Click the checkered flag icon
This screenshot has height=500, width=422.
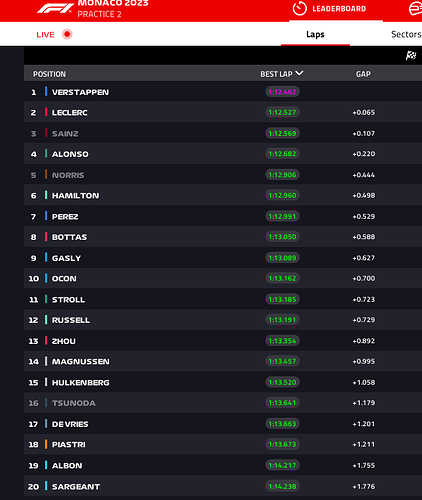click(x=411, y=55)
